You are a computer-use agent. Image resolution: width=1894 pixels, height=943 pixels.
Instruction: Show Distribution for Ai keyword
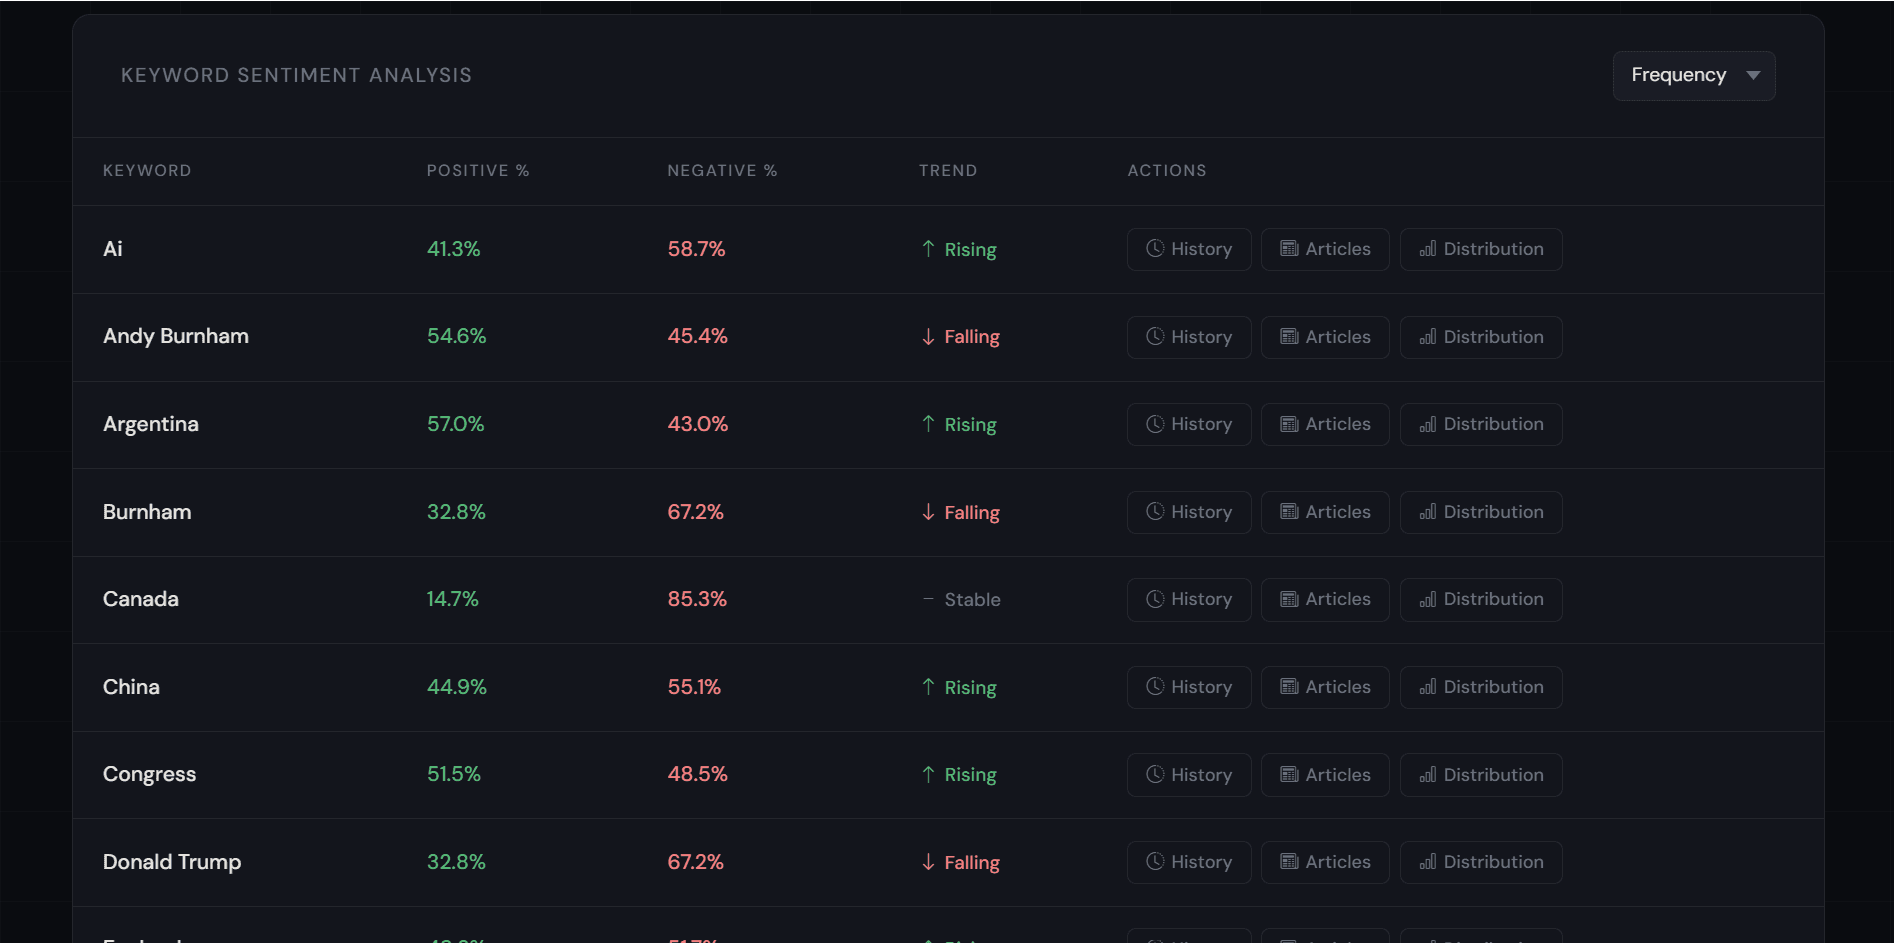(1481, 249)
